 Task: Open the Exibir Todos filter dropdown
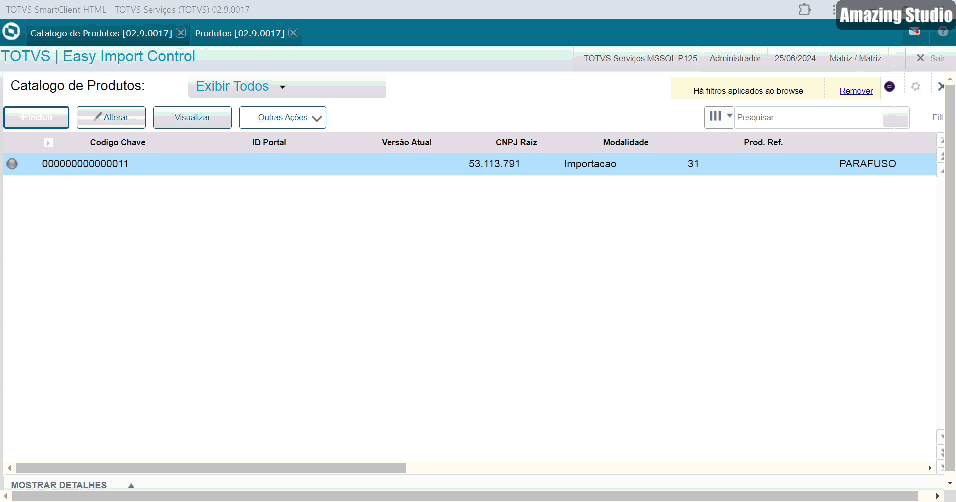pos(287,87)
